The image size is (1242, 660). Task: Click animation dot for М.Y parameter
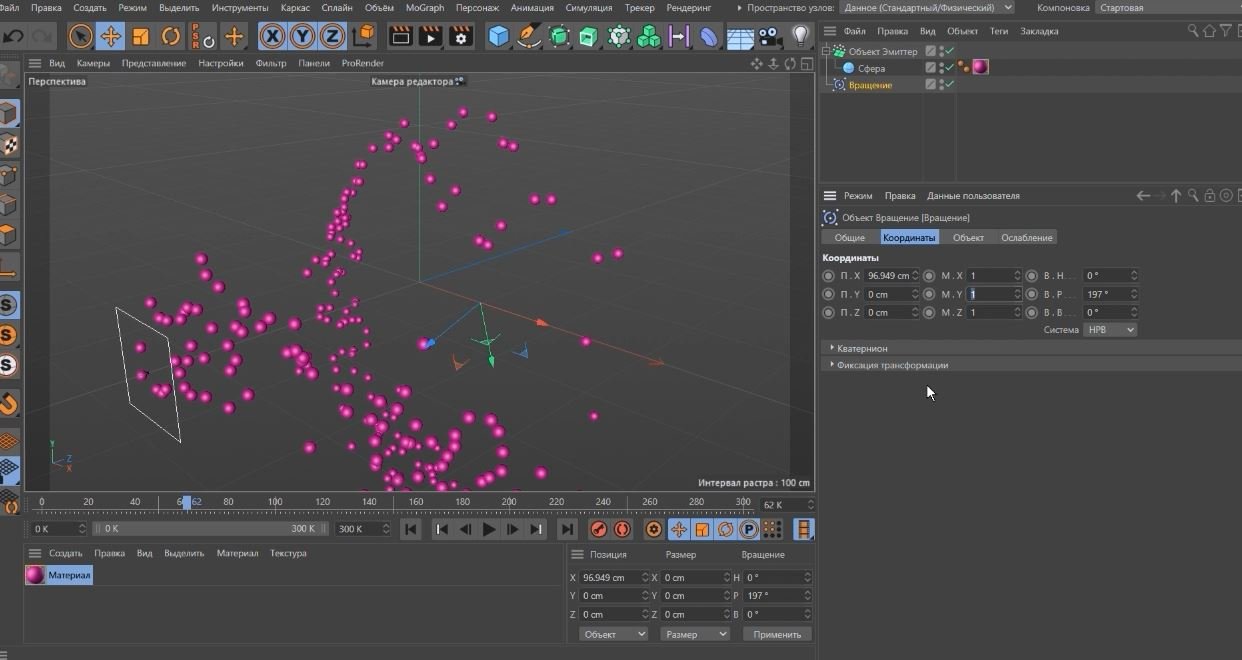[929, 294]
